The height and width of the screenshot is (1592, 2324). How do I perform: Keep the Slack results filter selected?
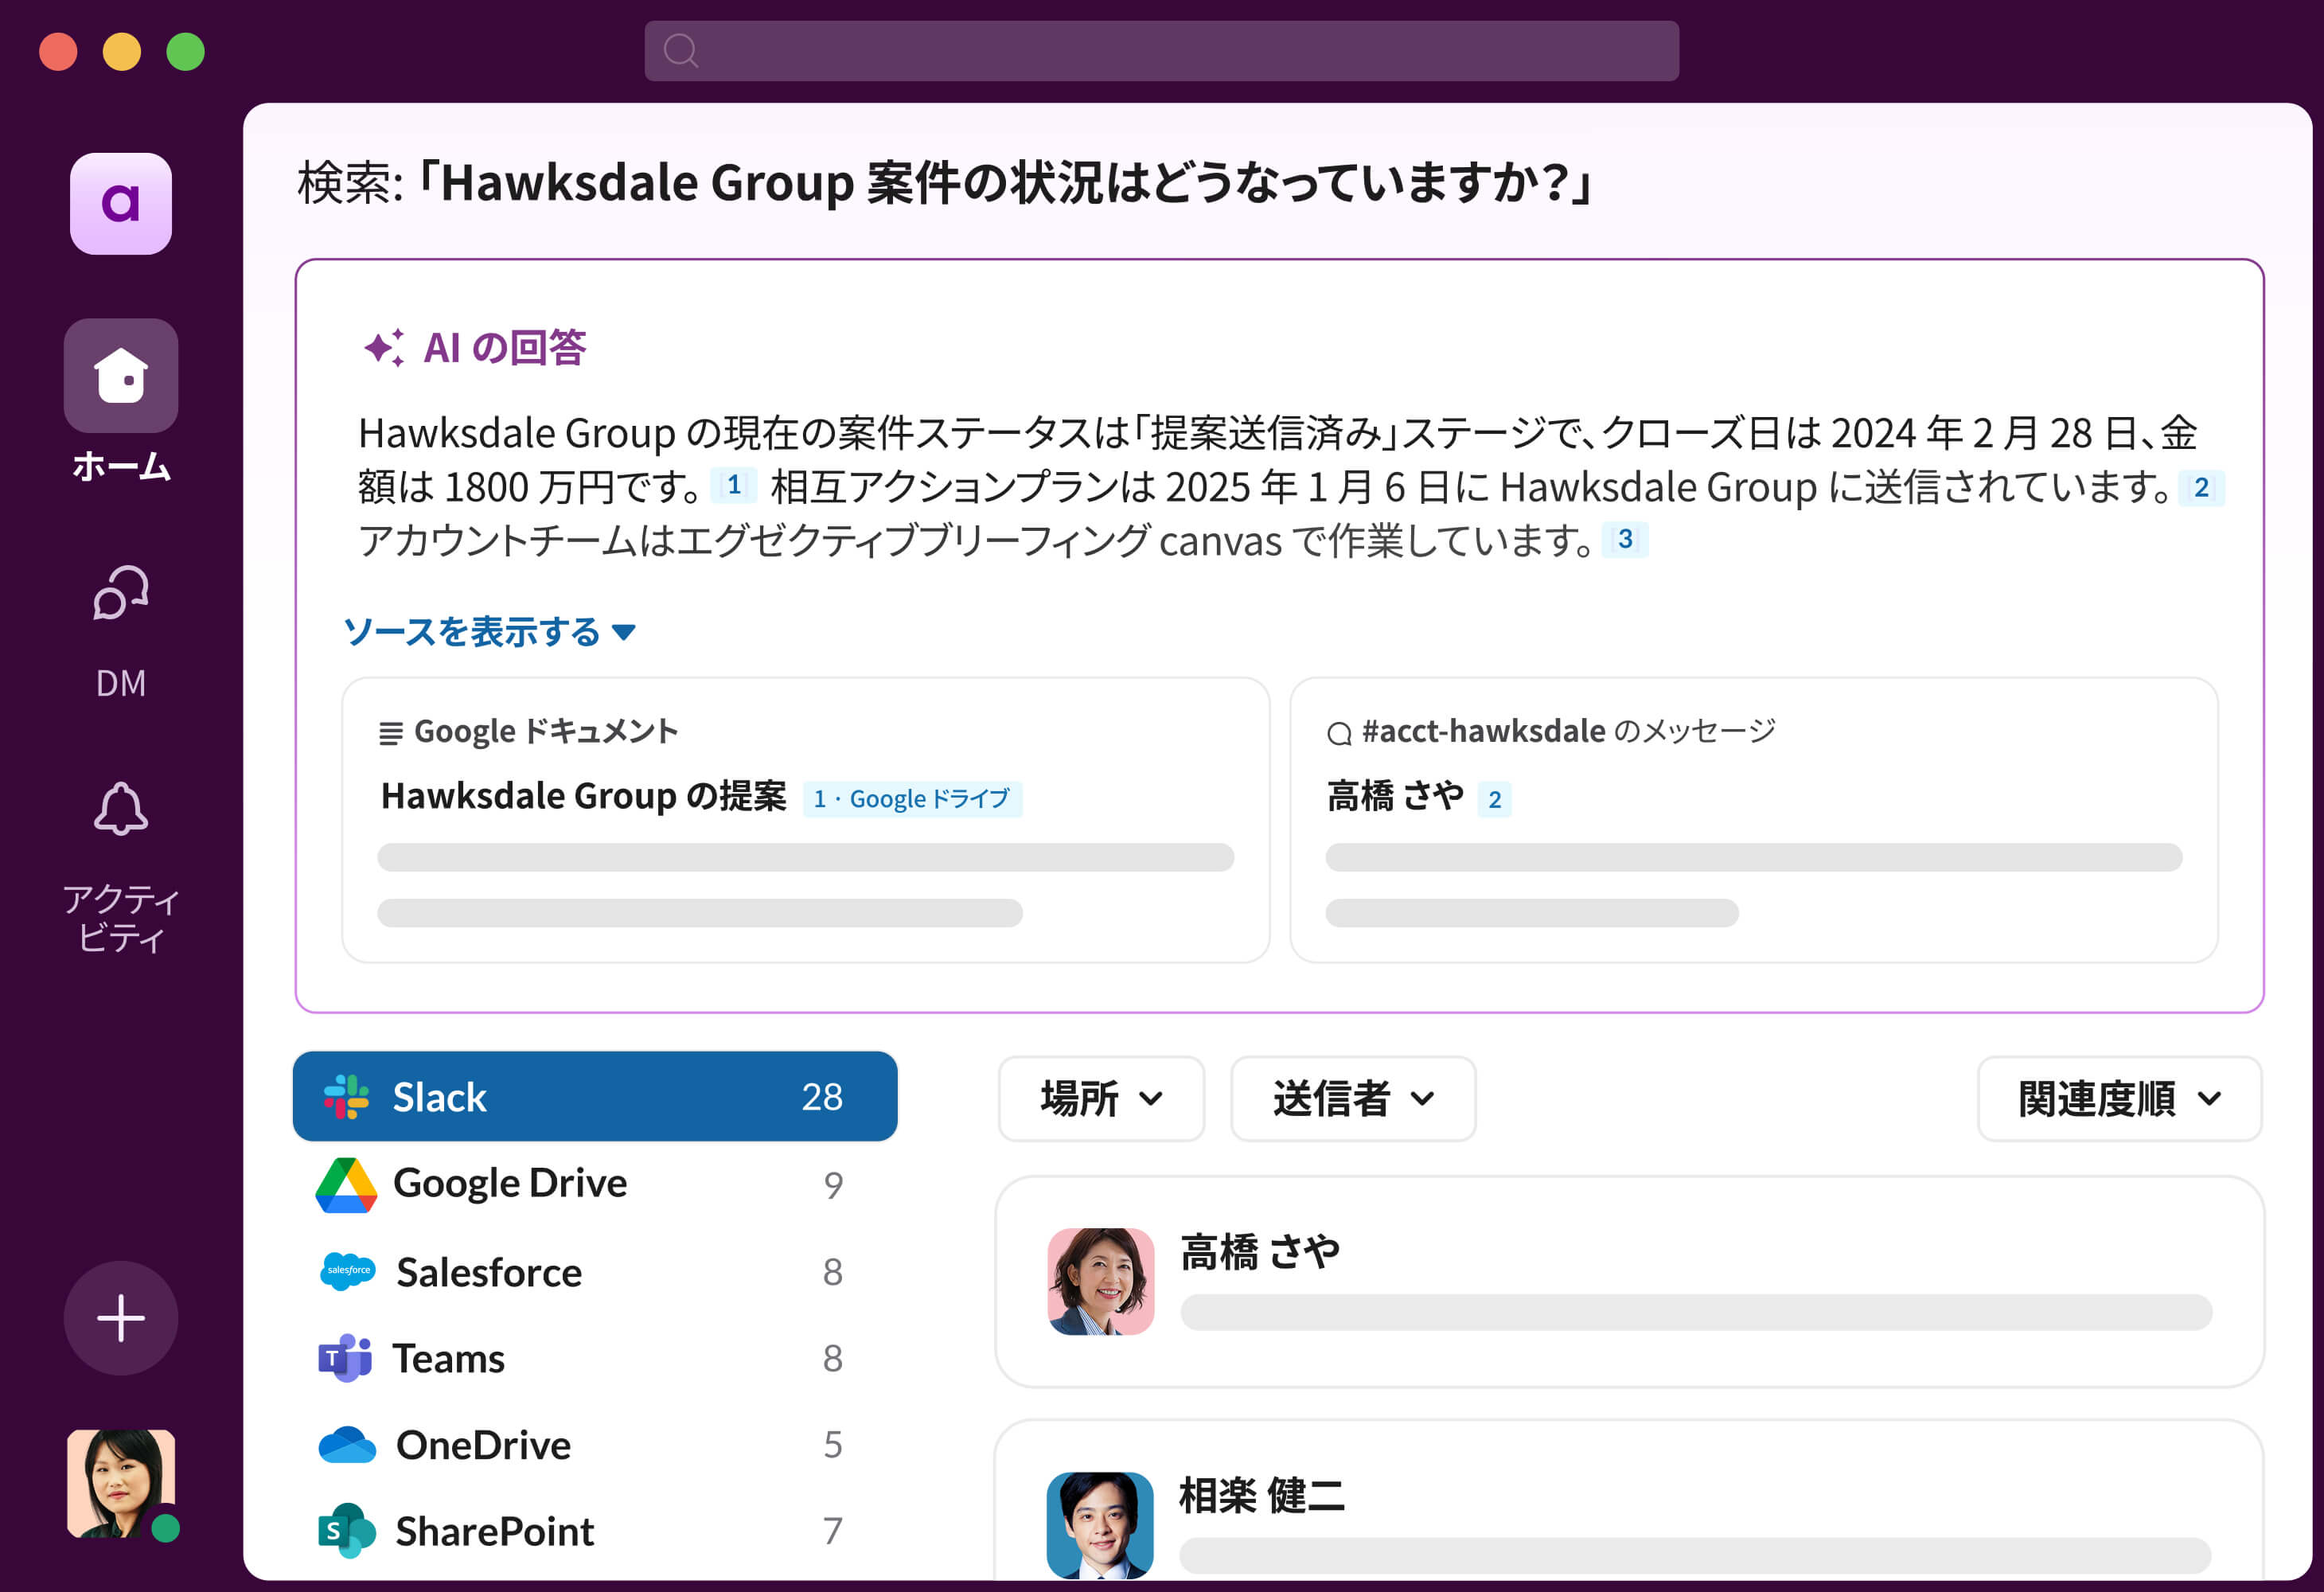594,1097
